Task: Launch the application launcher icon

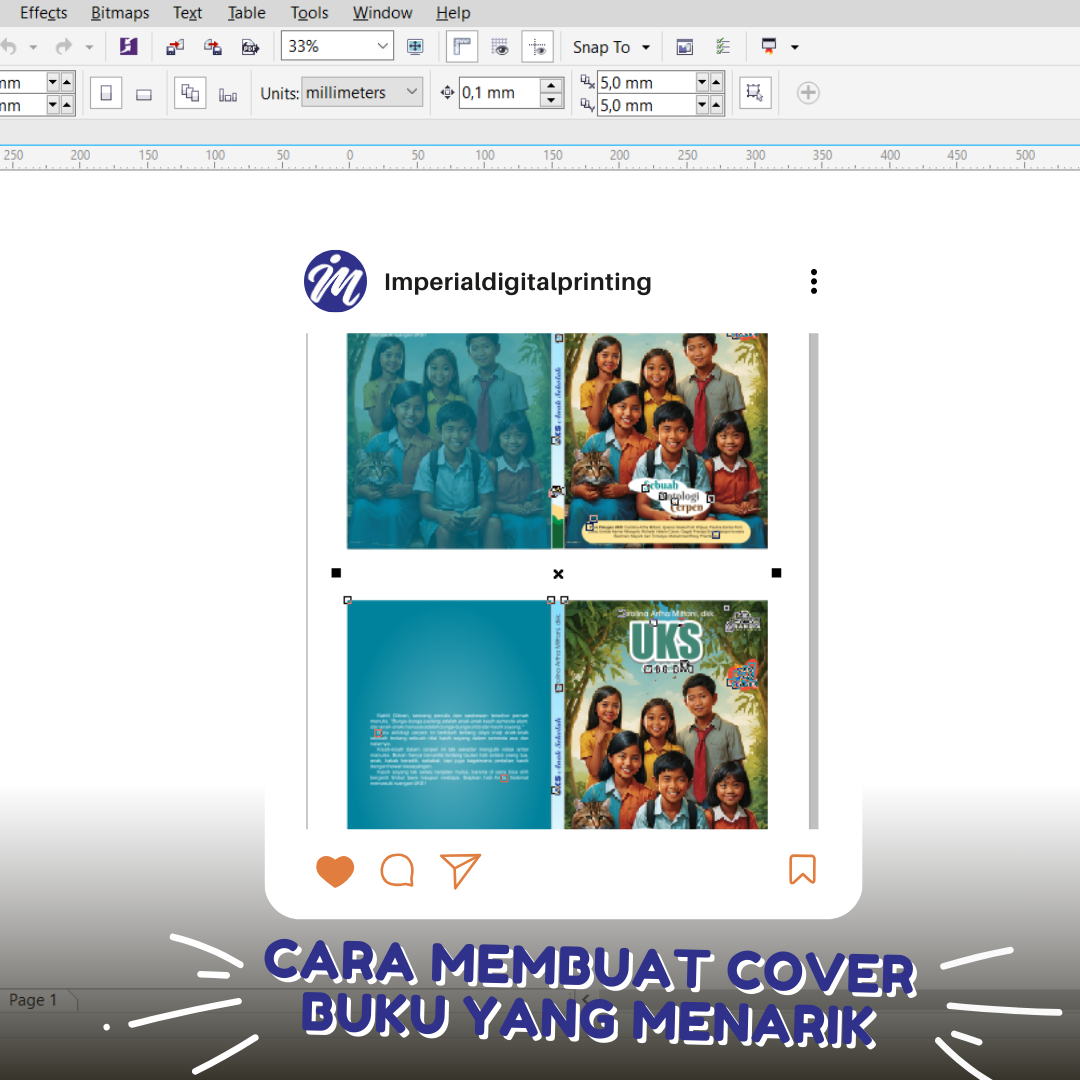Action: [770, 46]
